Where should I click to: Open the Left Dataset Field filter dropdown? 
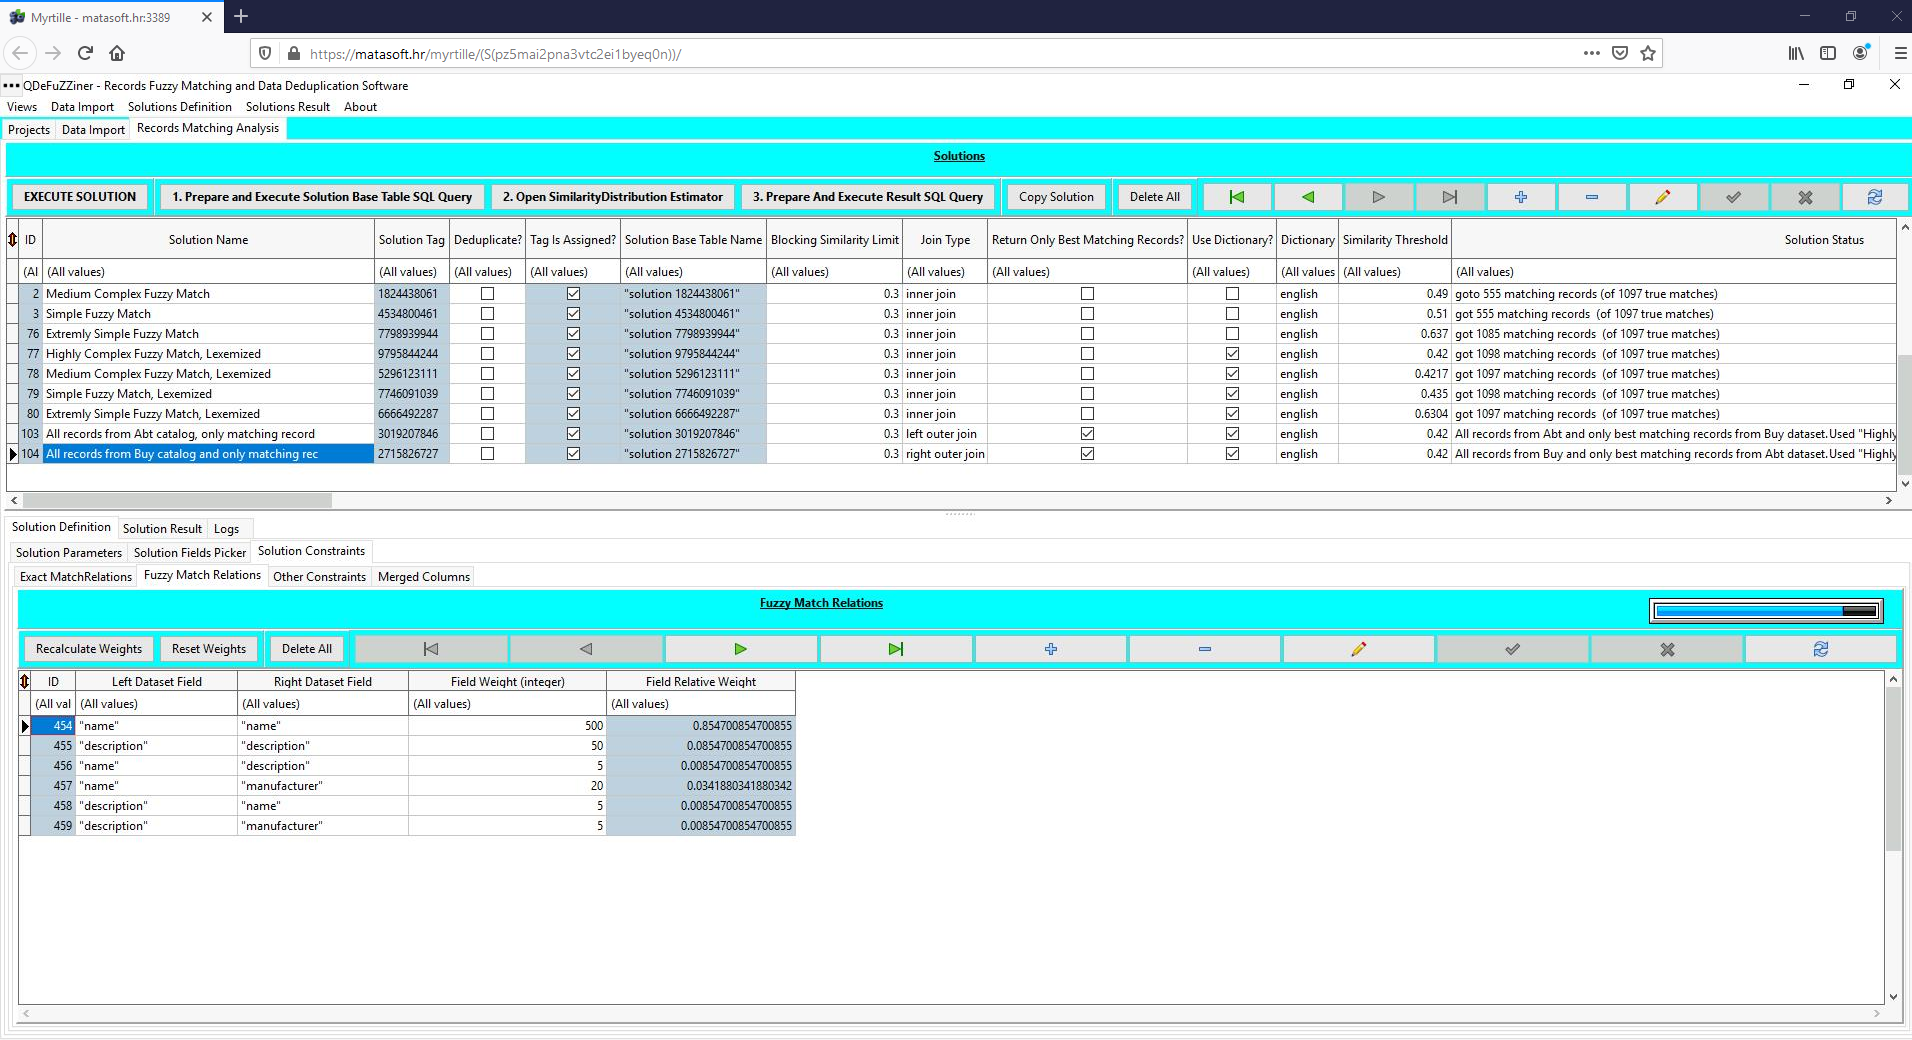click(157, 704)
